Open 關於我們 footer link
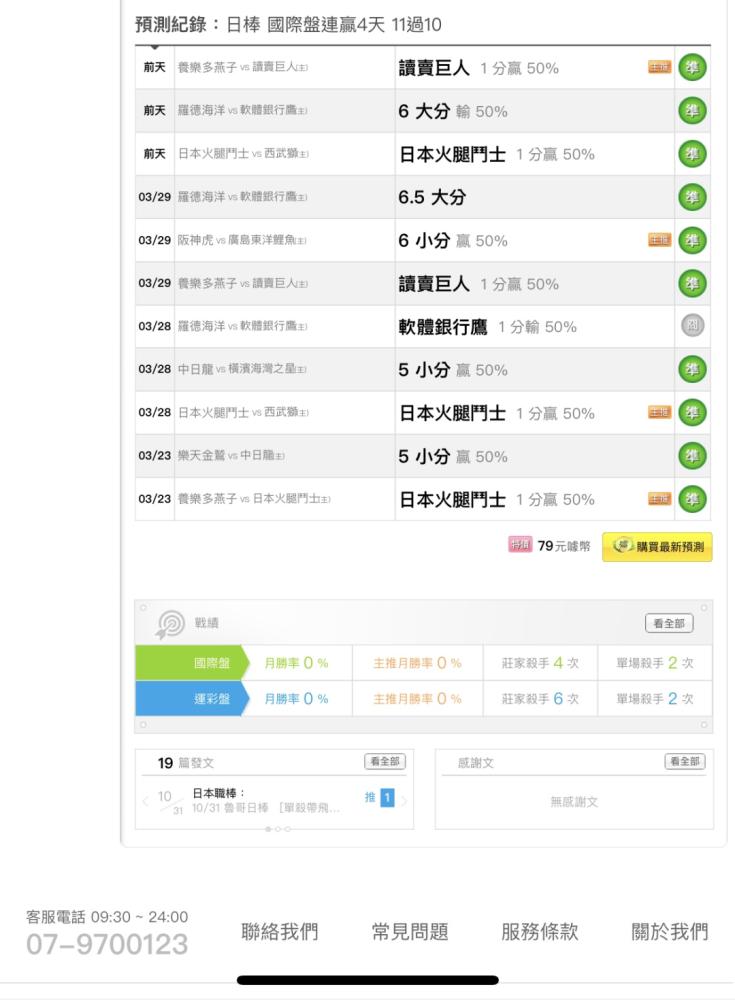735x1000 pixels. coord(669,932)
